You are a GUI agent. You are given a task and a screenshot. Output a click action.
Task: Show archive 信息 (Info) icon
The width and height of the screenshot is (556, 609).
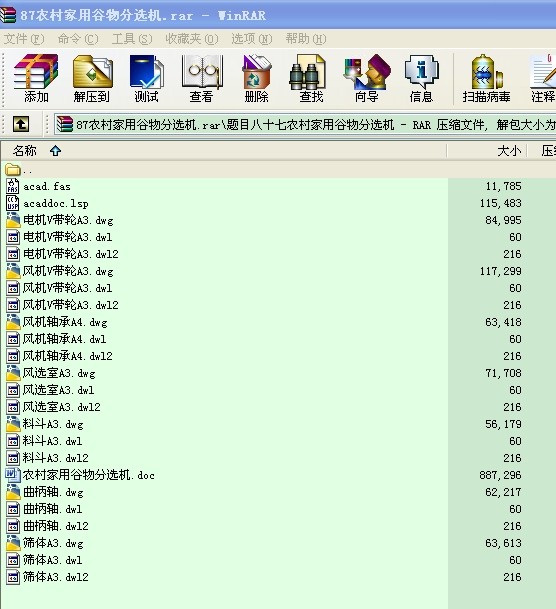421,79
